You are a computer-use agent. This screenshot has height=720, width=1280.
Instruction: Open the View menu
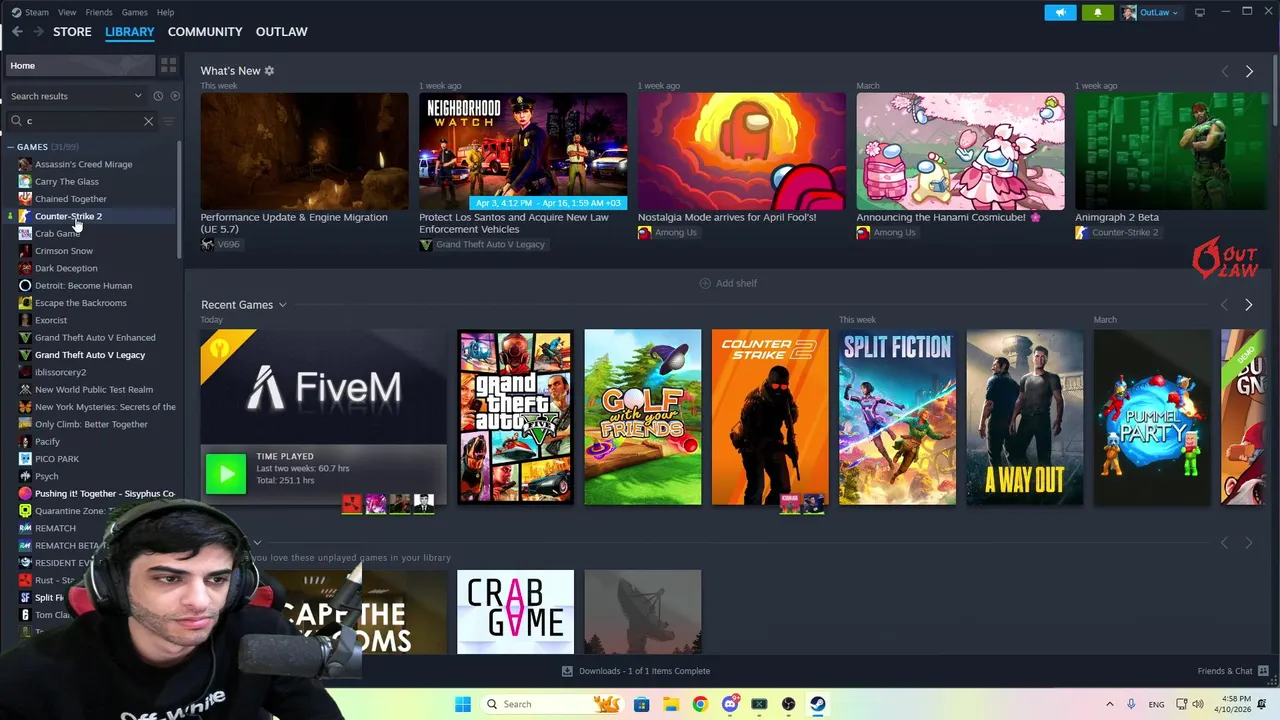[67, 12]
